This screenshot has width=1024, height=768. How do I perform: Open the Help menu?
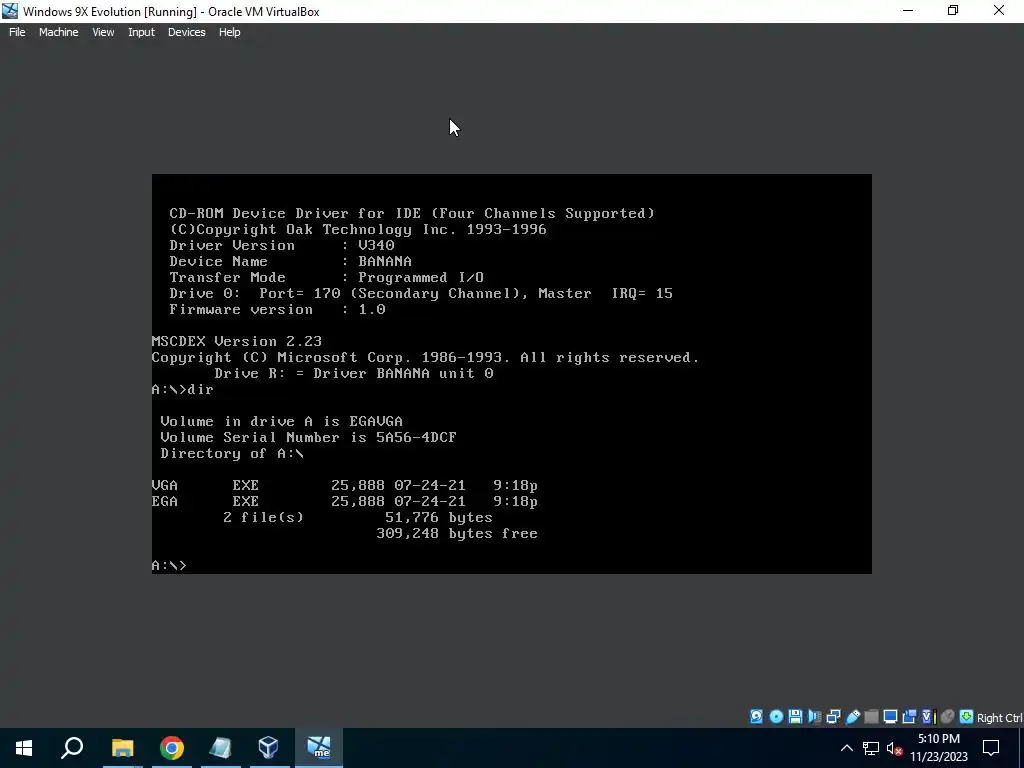pyautogui.click(x=229, y=32)
